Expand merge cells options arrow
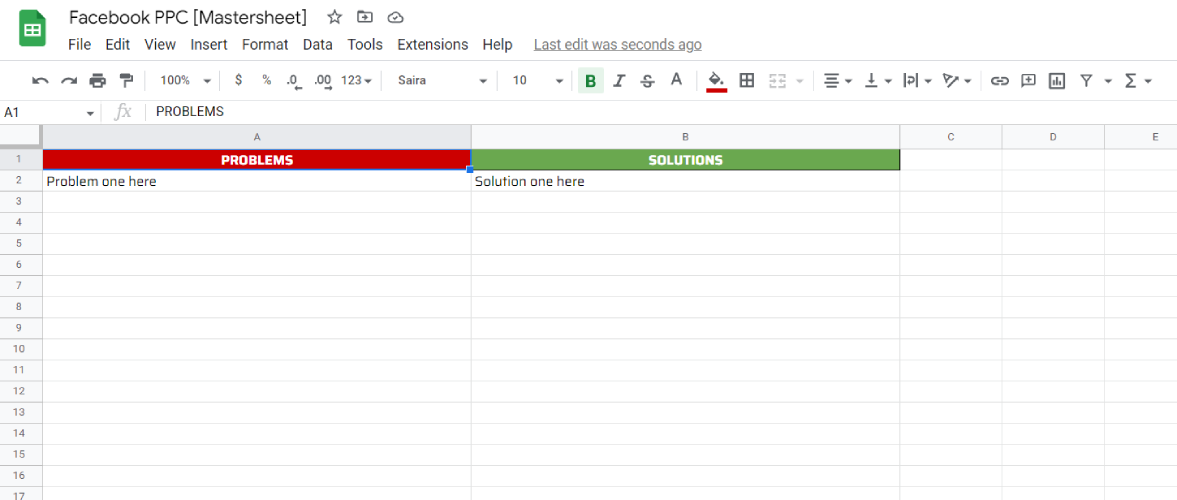Viewport: 1177px width, 500px height. click(x=799, y=80)
